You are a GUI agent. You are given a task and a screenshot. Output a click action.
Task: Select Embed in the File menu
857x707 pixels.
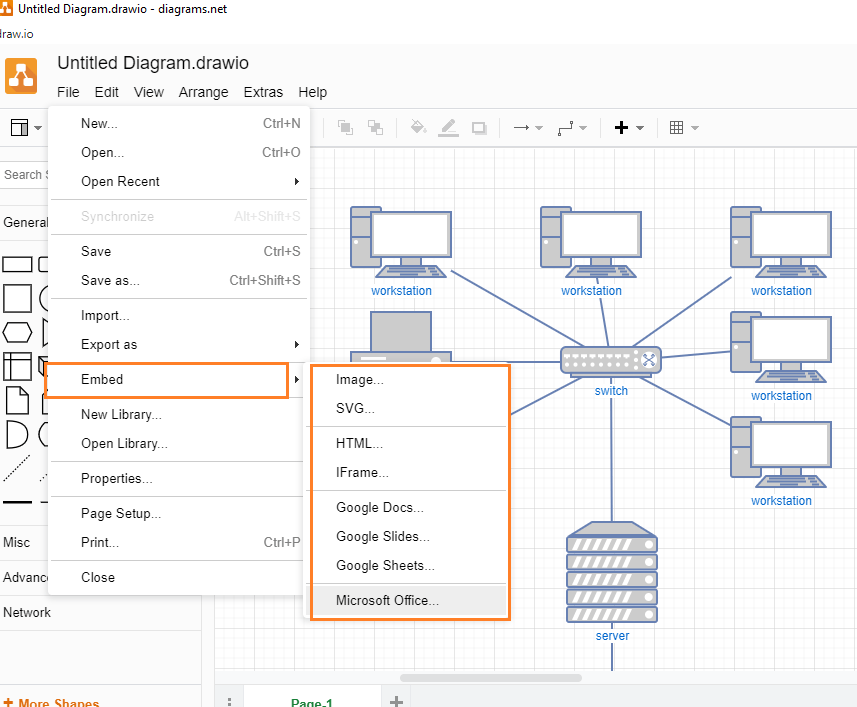[179, 379]
